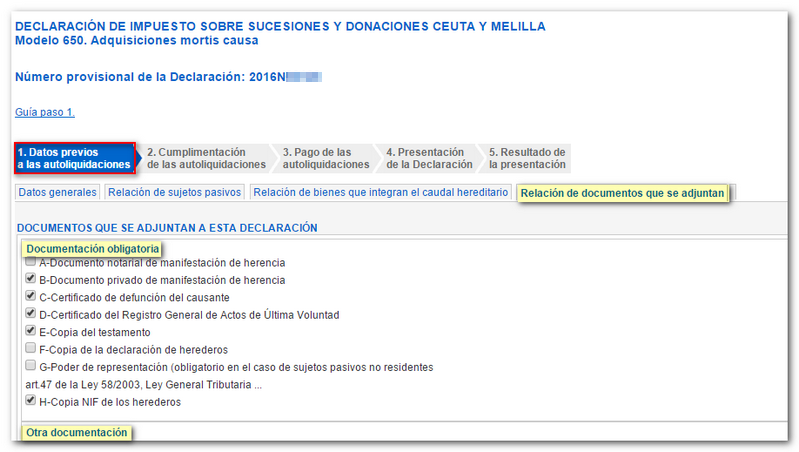The width and height of the screenshot is (799, 452).
Task: Go to step 5 Resultado de la presentación
Action: click(527, 158)
